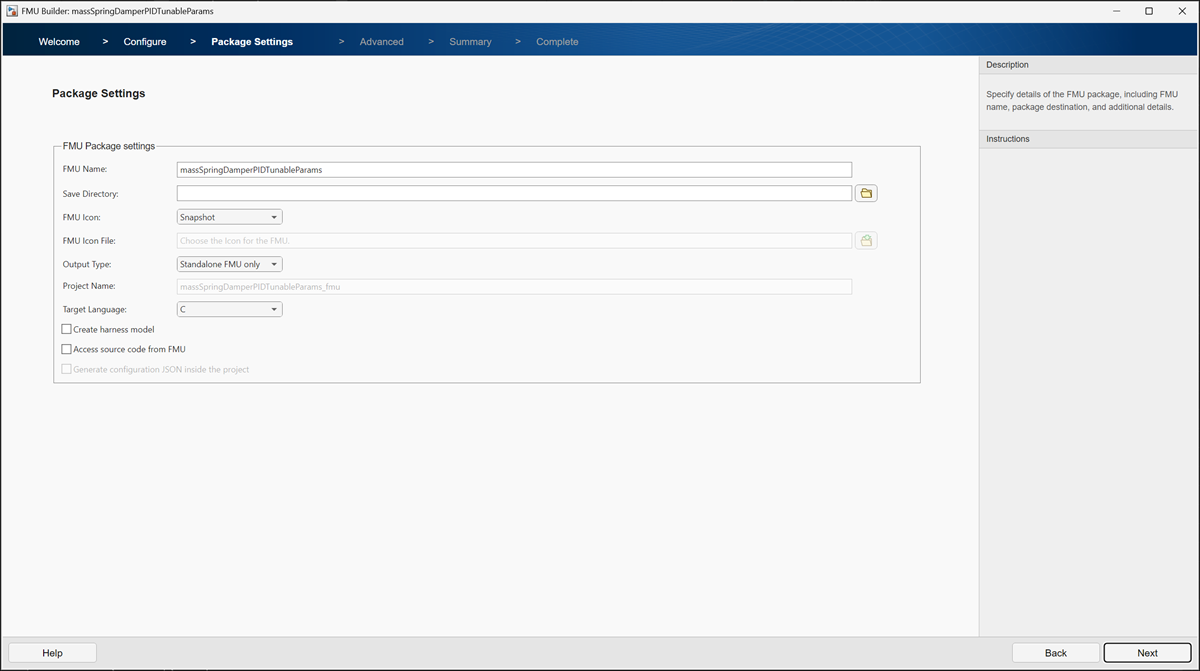Switch to the Configure step
Screen dimensions: 1200x671
point(144,41)
